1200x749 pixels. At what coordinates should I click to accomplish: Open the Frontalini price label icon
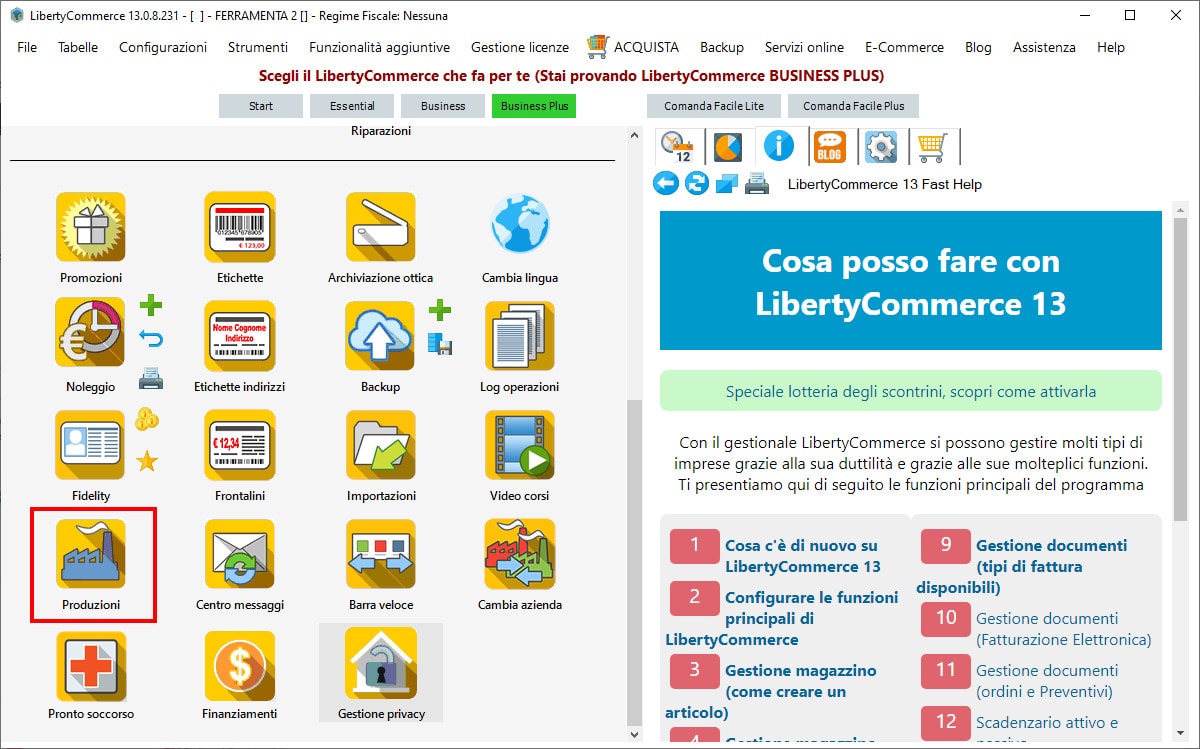pyautogui.click(x=240, y=445)
